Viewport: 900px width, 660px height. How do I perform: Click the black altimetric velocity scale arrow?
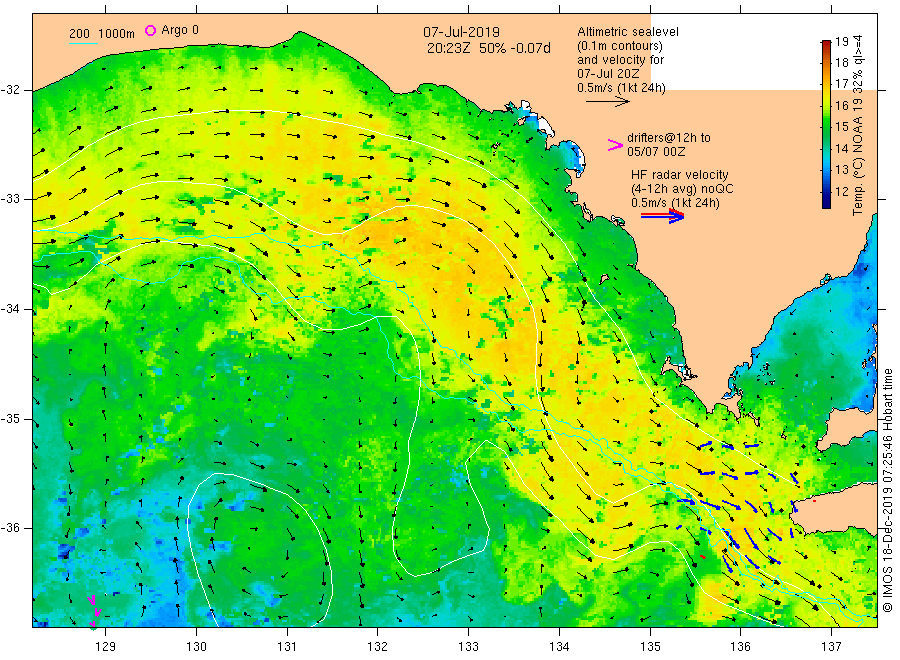click(x=608, y=102)
